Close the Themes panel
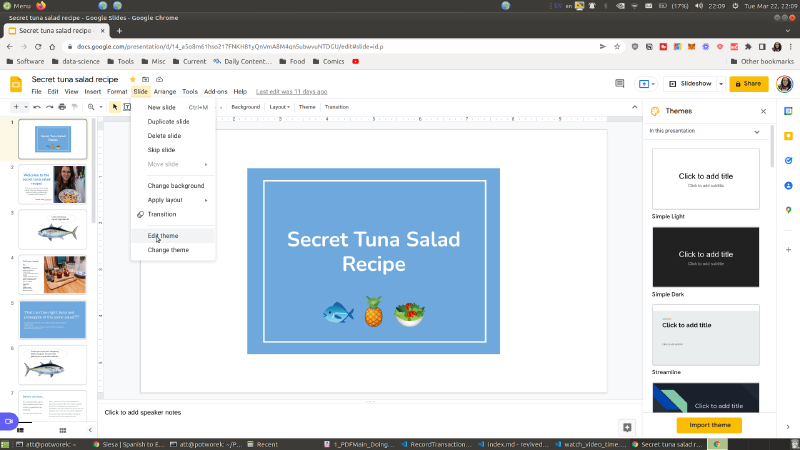The image size is (800, 450). click(x=764, y=112)
